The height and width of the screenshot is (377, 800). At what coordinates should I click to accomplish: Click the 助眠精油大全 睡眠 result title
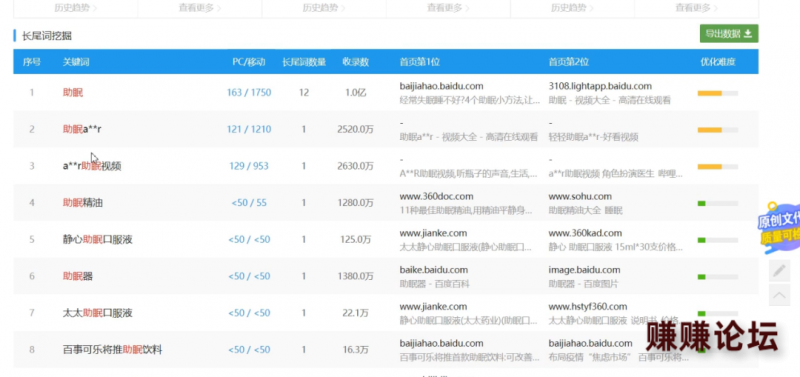586,210
